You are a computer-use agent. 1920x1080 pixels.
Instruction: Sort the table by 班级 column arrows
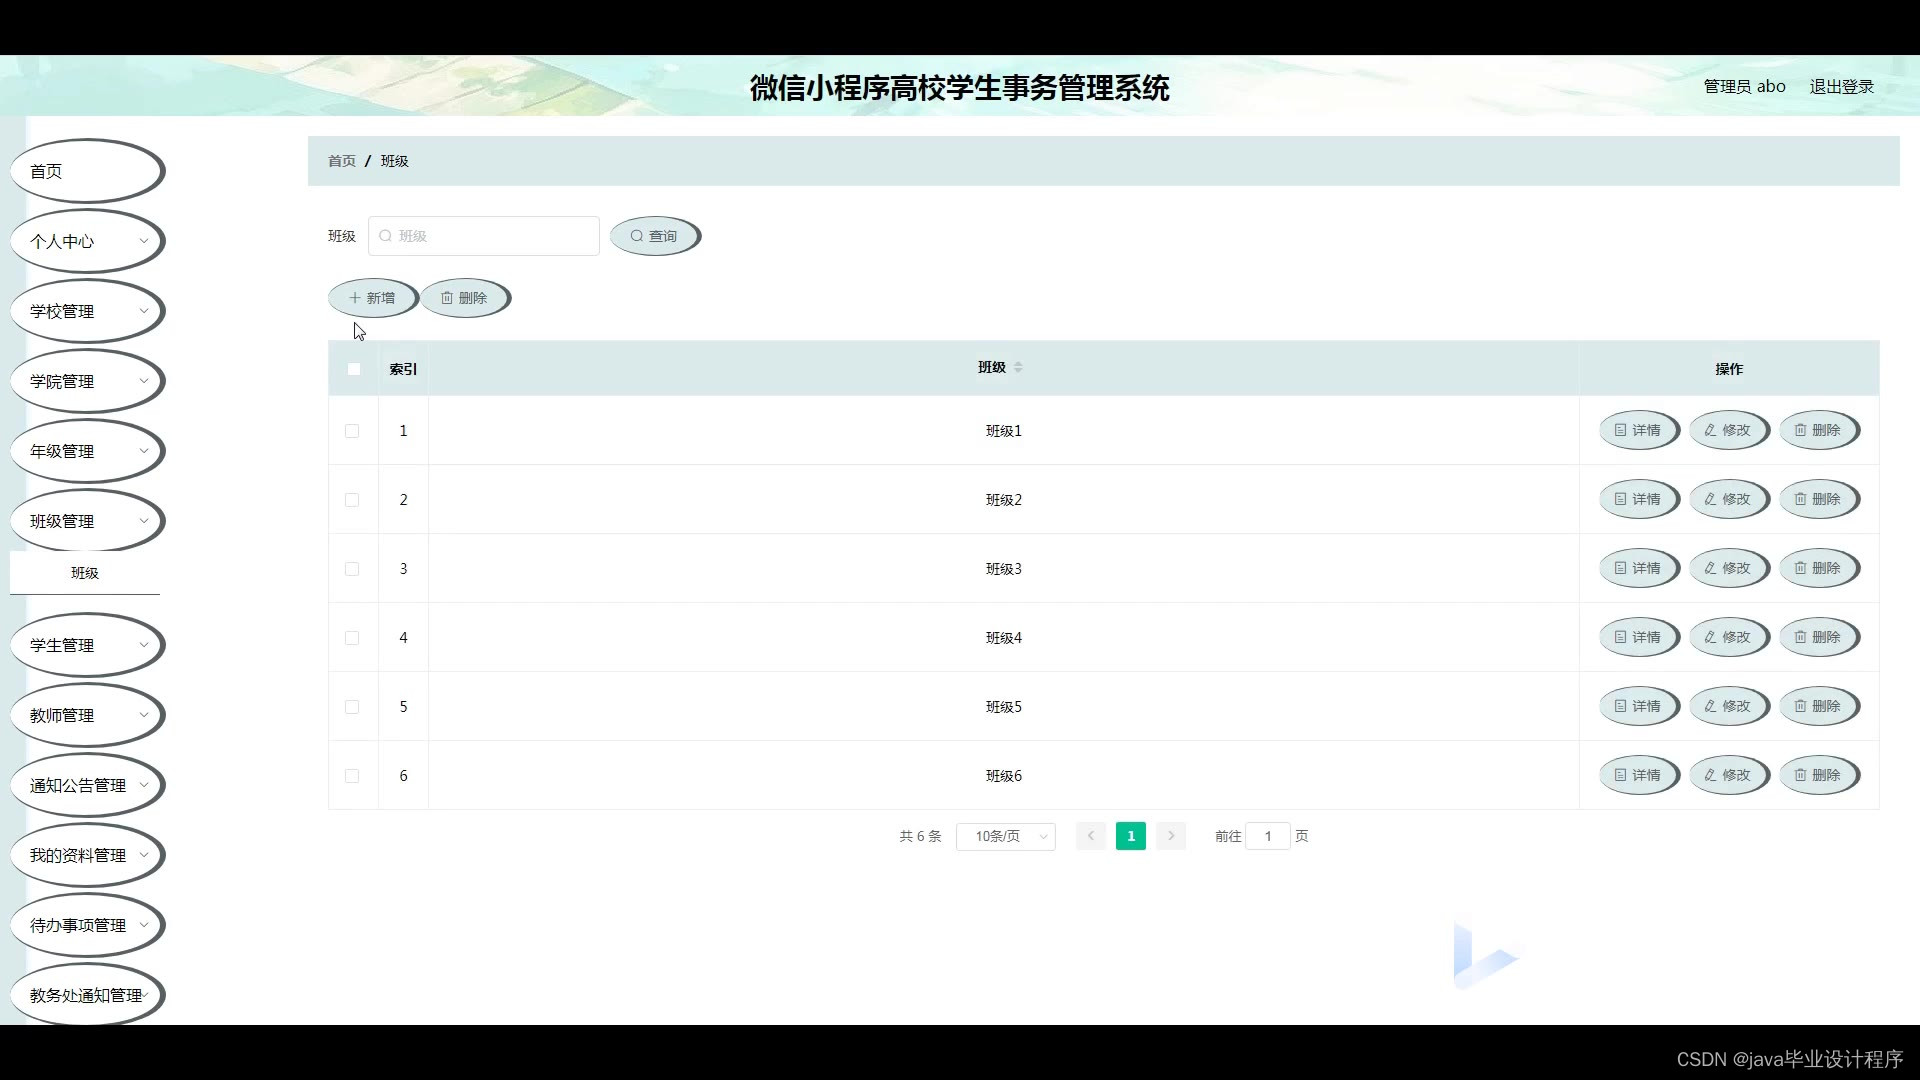[1019, 367]
